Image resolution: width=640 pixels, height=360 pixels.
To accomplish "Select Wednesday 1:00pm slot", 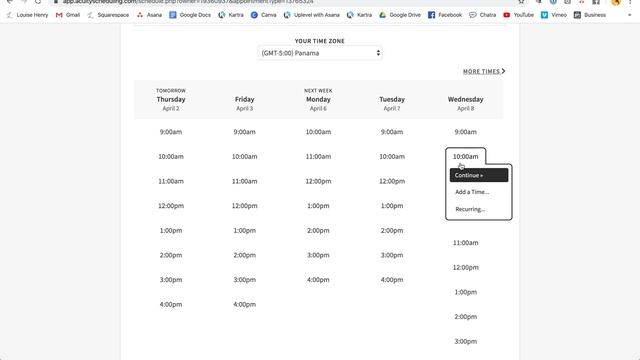I will click(465, 292).
